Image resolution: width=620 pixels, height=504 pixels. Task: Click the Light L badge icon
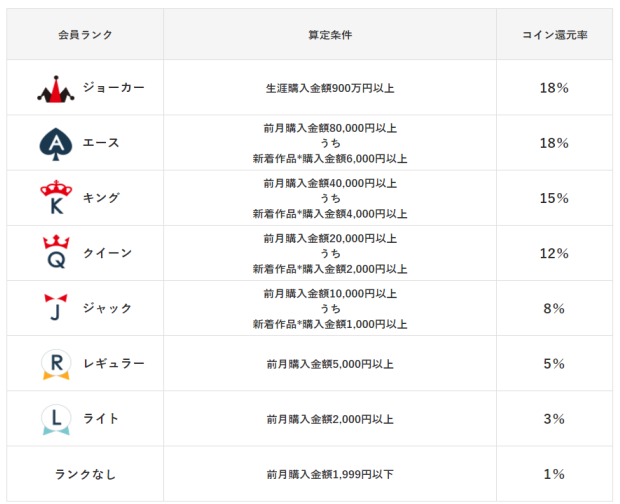tap(56, 419)
